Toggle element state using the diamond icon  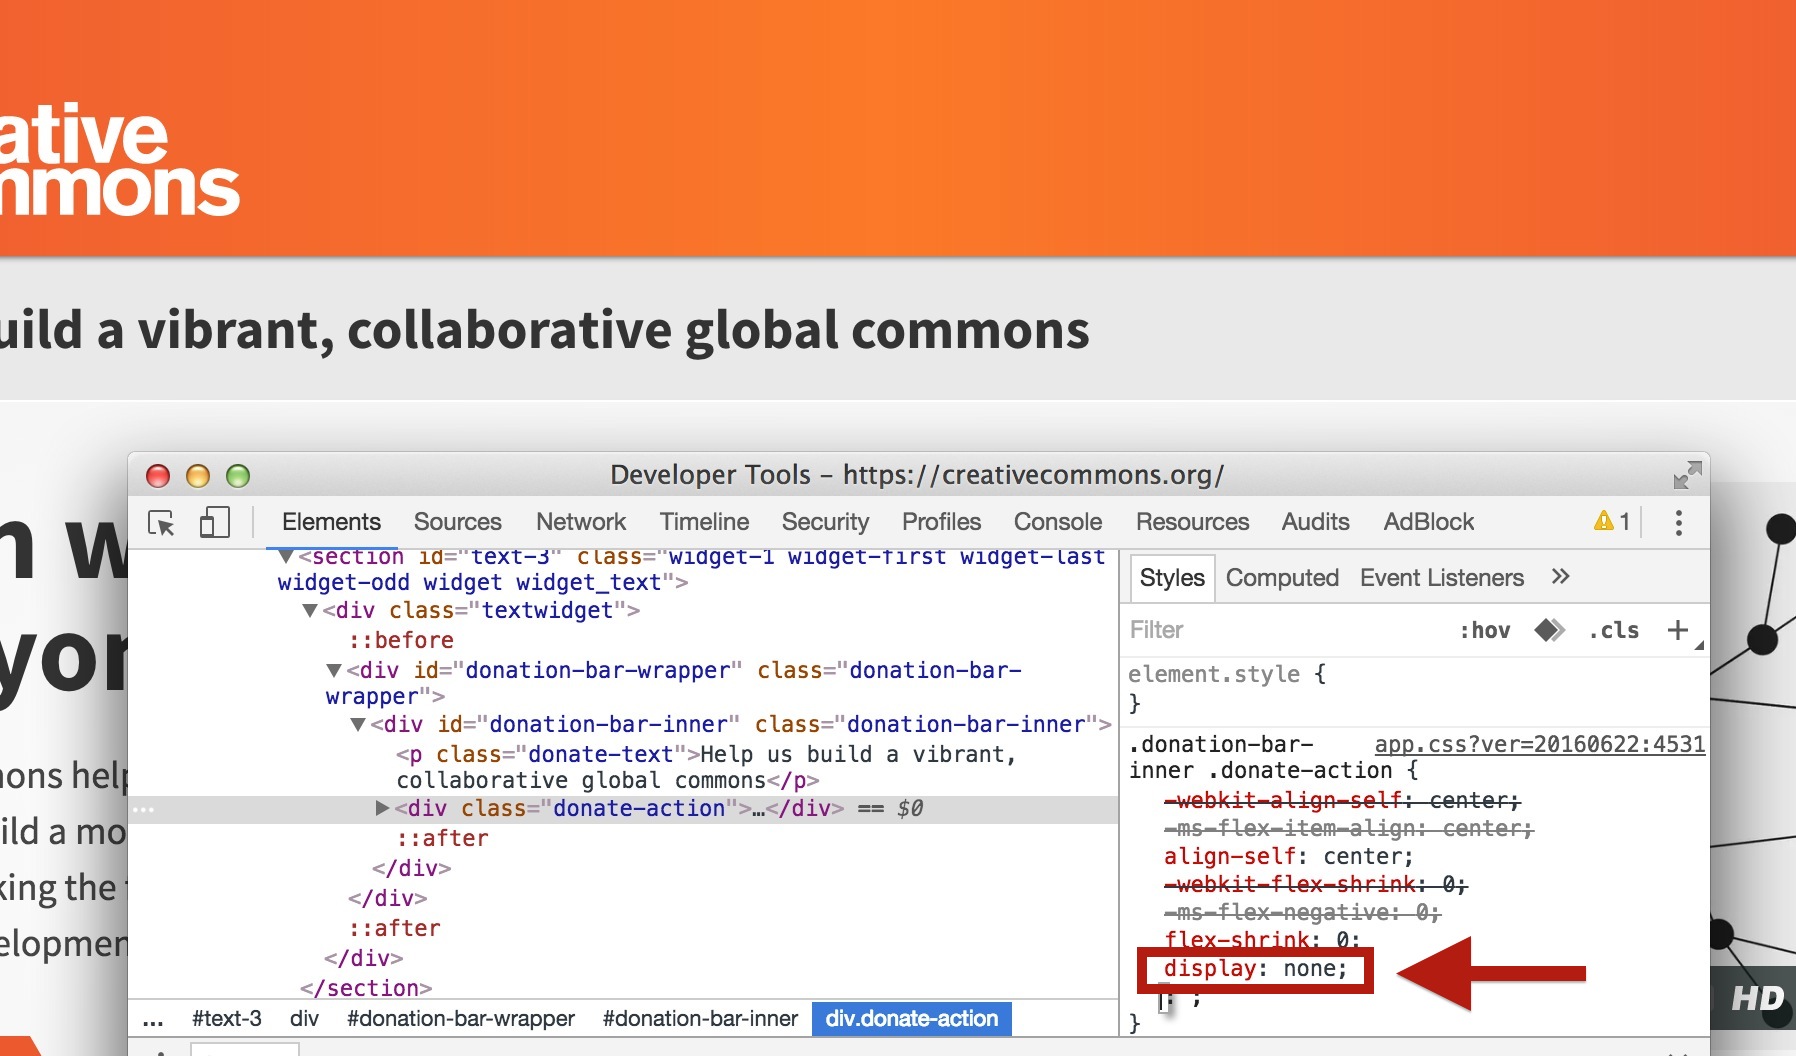point(1548,630)
